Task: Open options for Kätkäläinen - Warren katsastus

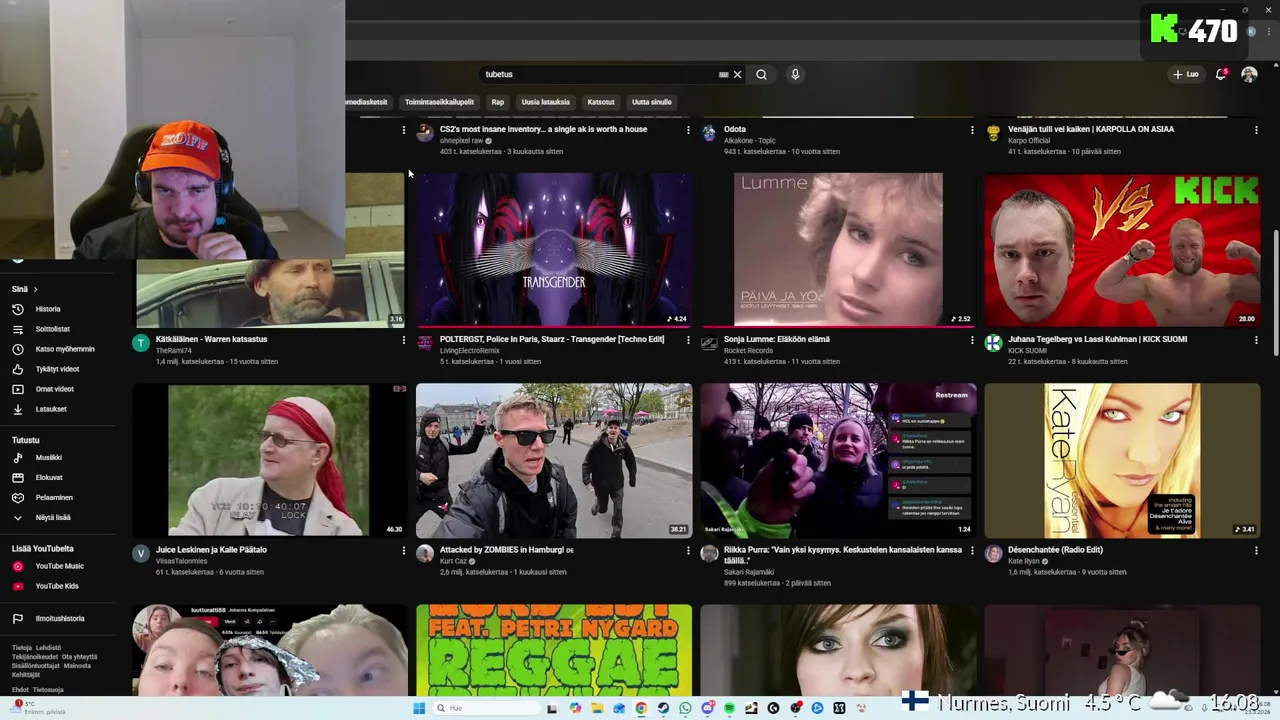Action: pyautogui.click(x=404, y=340)
